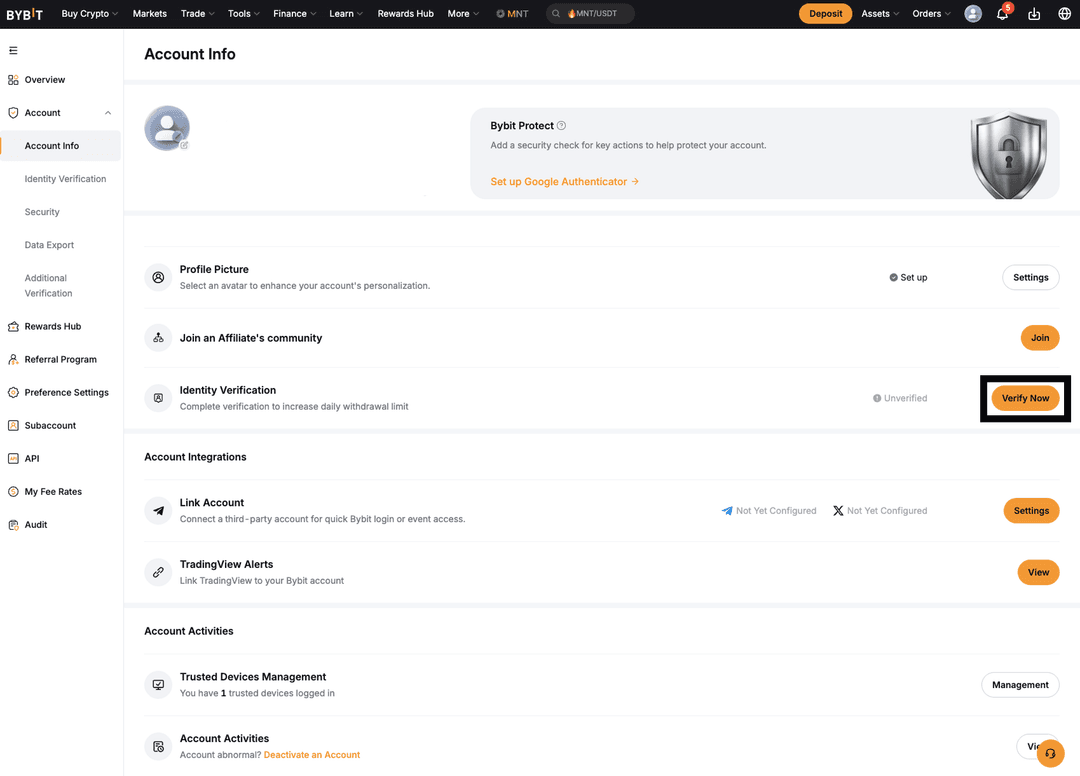The height and width of the screenshot is (776, 1080).
Task: Select Identity Verification in the sidebar
Action: click(65, 179)
